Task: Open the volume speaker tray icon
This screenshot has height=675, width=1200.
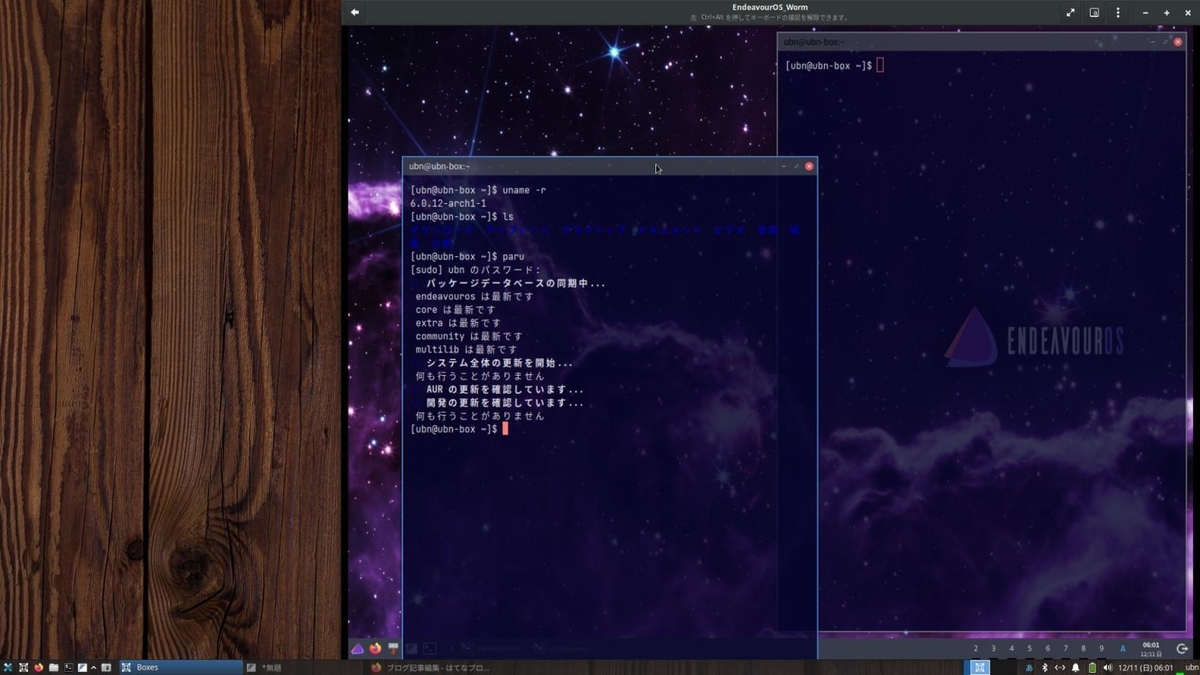Action: click(x=1108, y=668)
